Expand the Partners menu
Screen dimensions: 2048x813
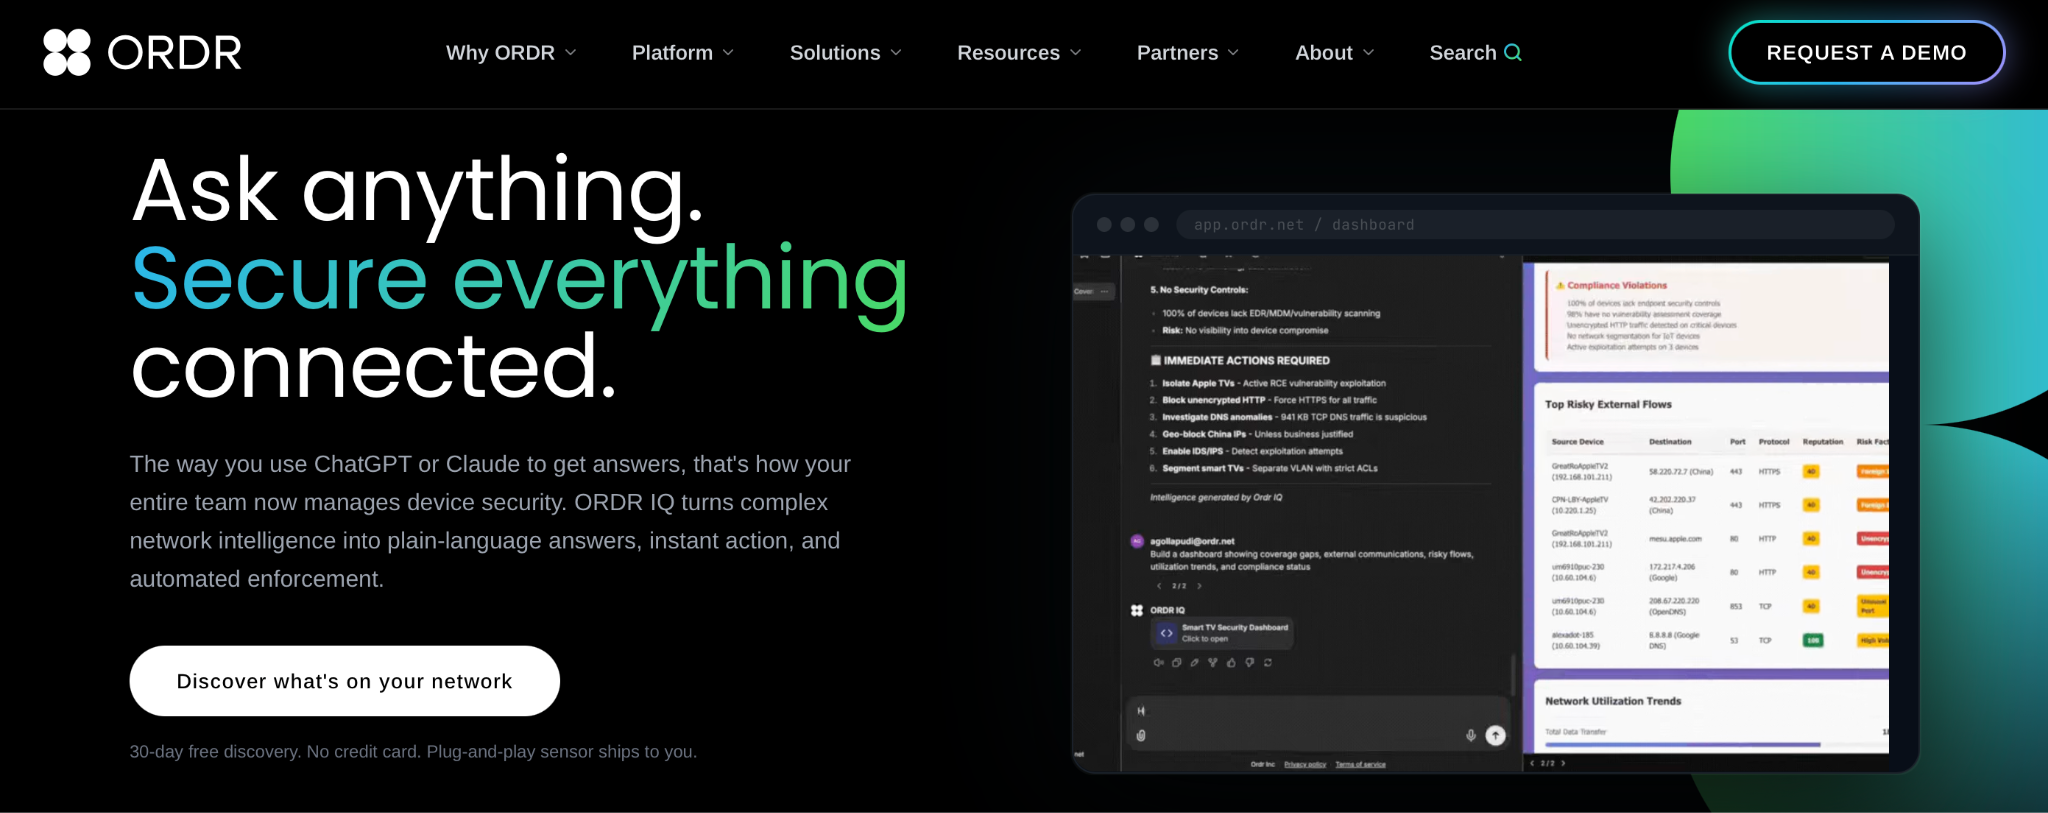(1188, 53)
